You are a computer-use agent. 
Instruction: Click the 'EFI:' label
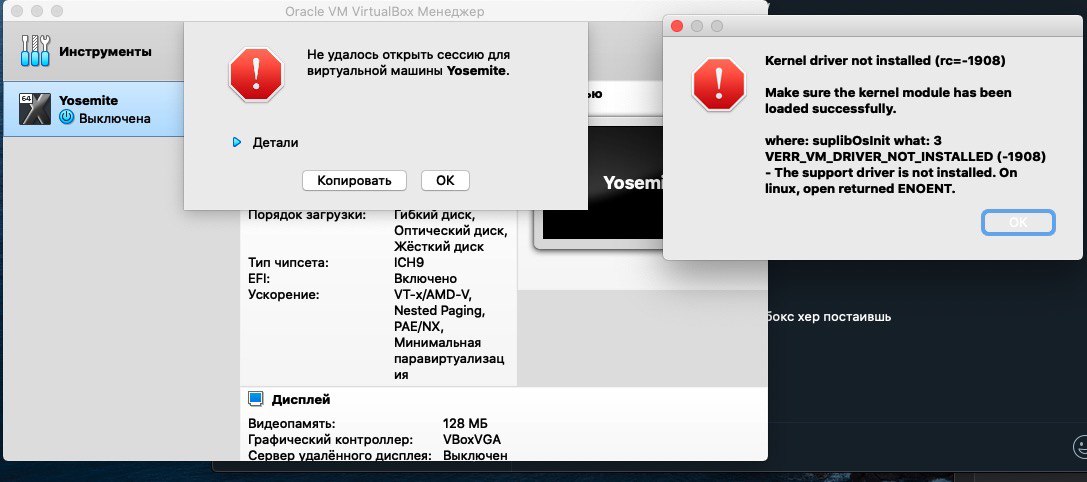pos(259,279)
